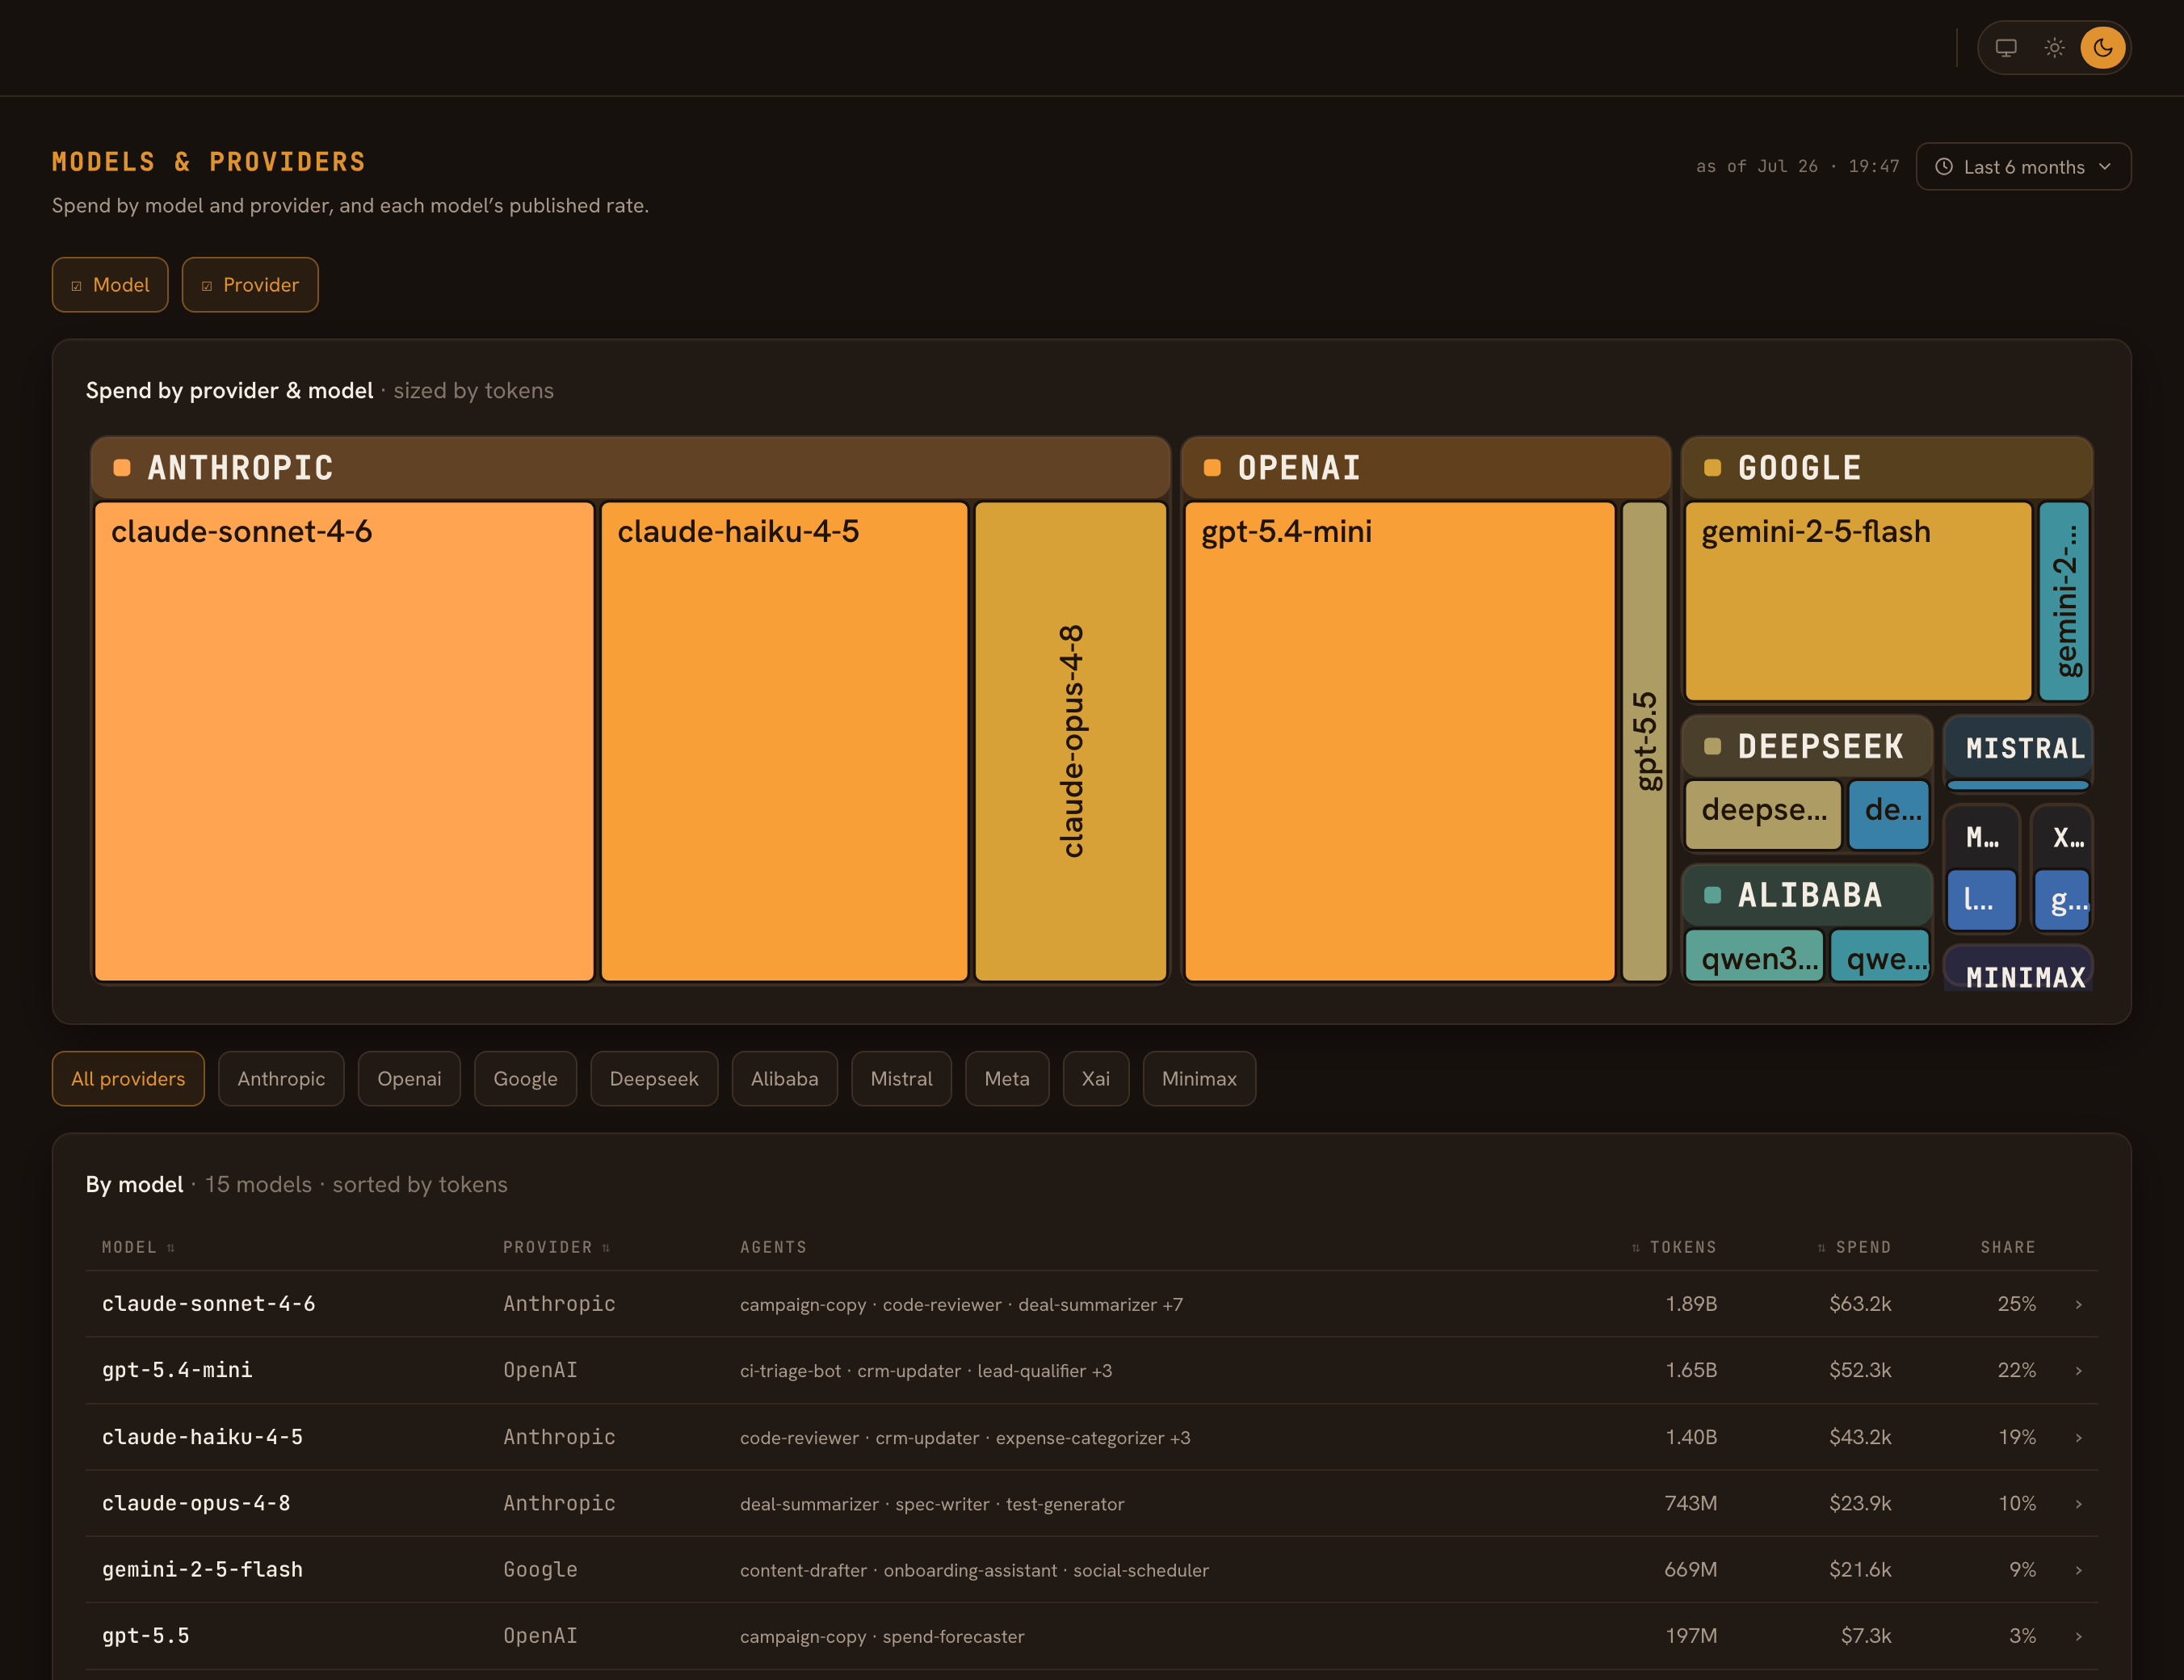
Task: Click the sort icon beside PROVIDER header
Action: click(x=606, y=1247)
